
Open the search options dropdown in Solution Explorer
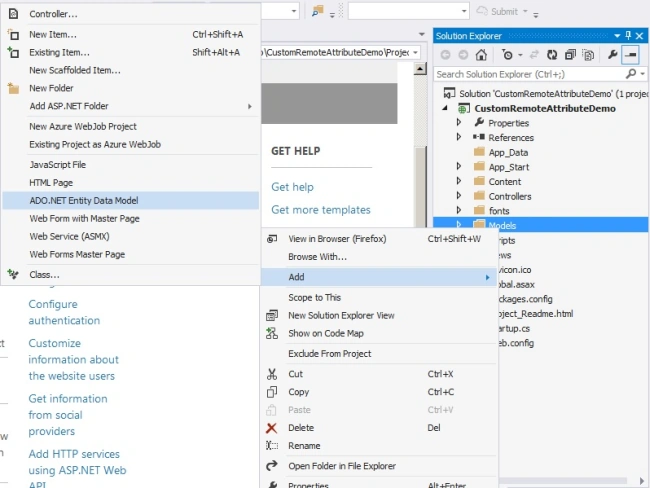pyautogui.click(x=643, y=74)
